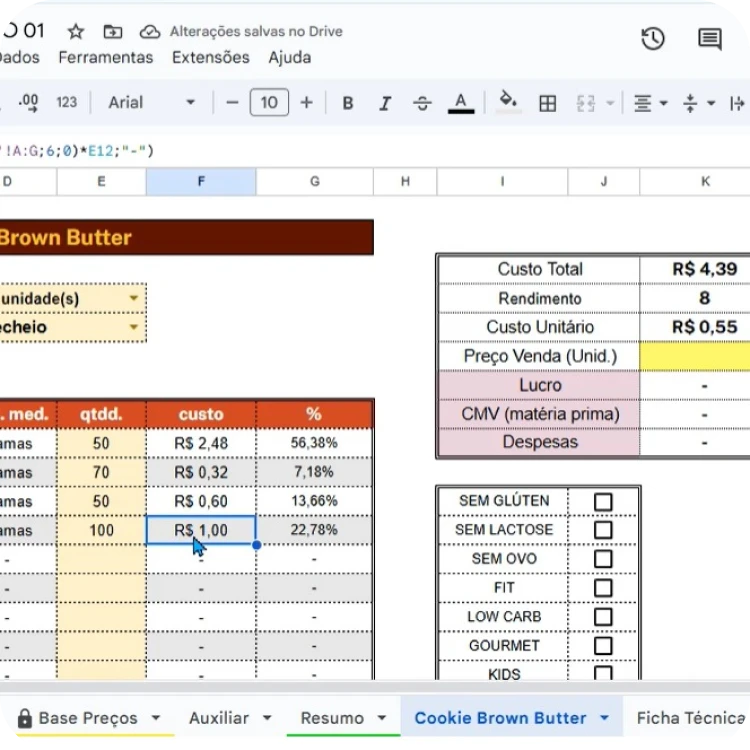The height and width of the screenshot is (750, 750).
Task: Open the unidade(s) cell dropdown
Action: pyautogui.click(x=134, y=298)
